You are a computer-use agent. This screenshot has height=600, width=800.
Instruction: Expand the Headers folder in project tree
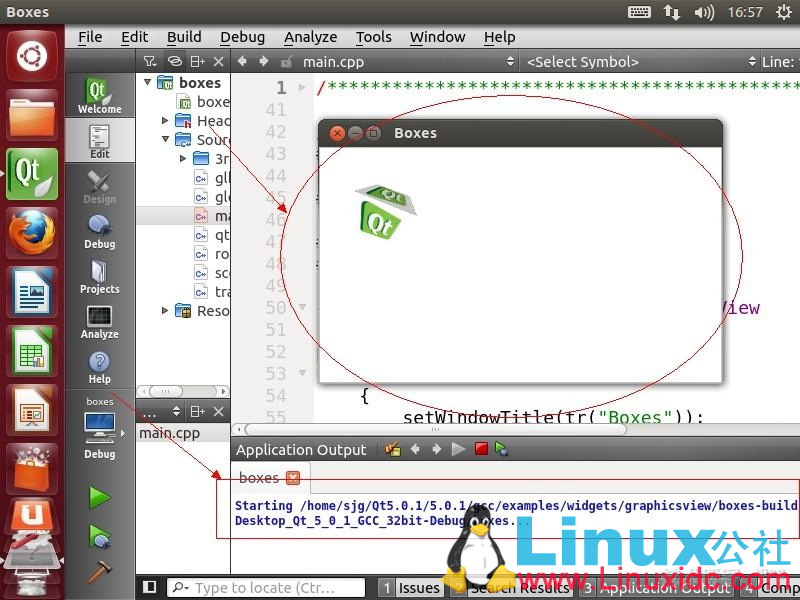click(x=166, y=121)
